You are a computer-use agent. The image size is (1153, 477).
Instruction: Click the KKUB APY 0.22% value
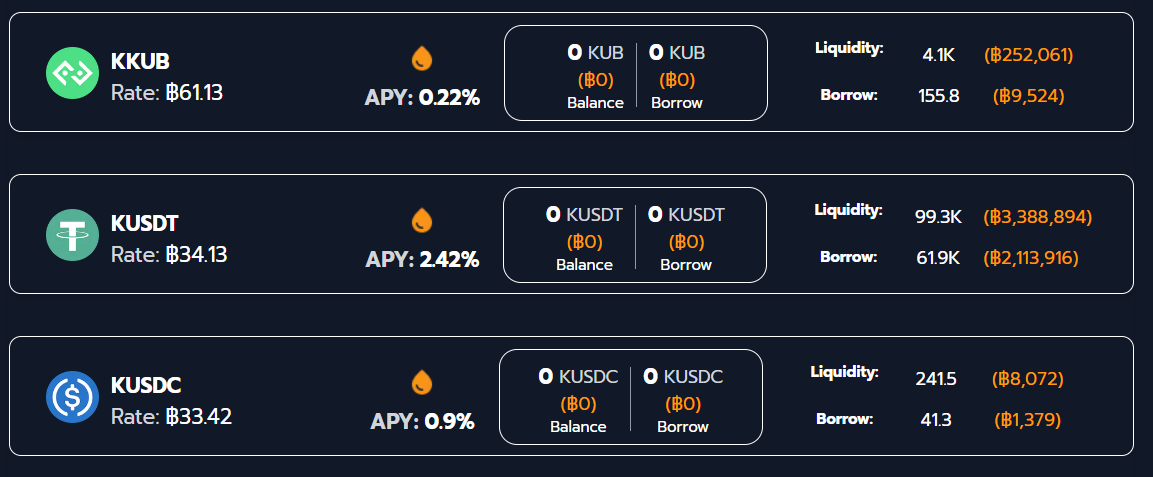tap(449, 98)
